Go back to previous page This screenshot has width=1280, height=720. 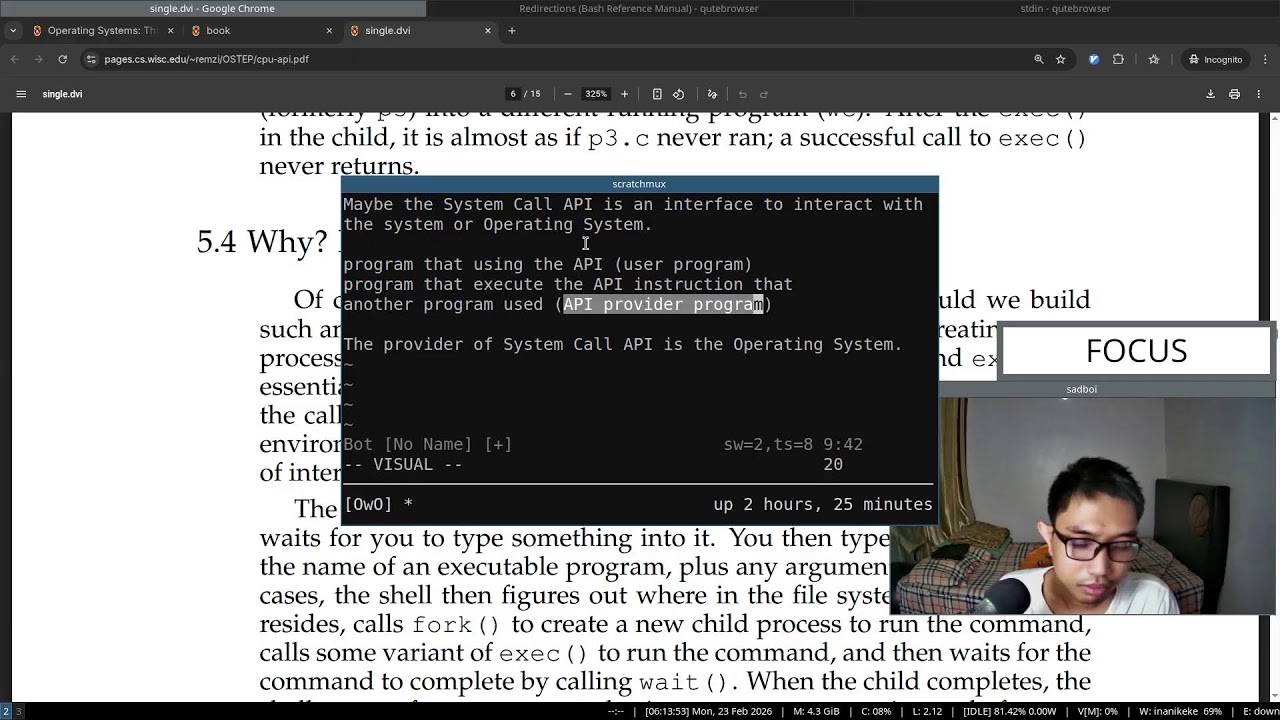(15, 59)
